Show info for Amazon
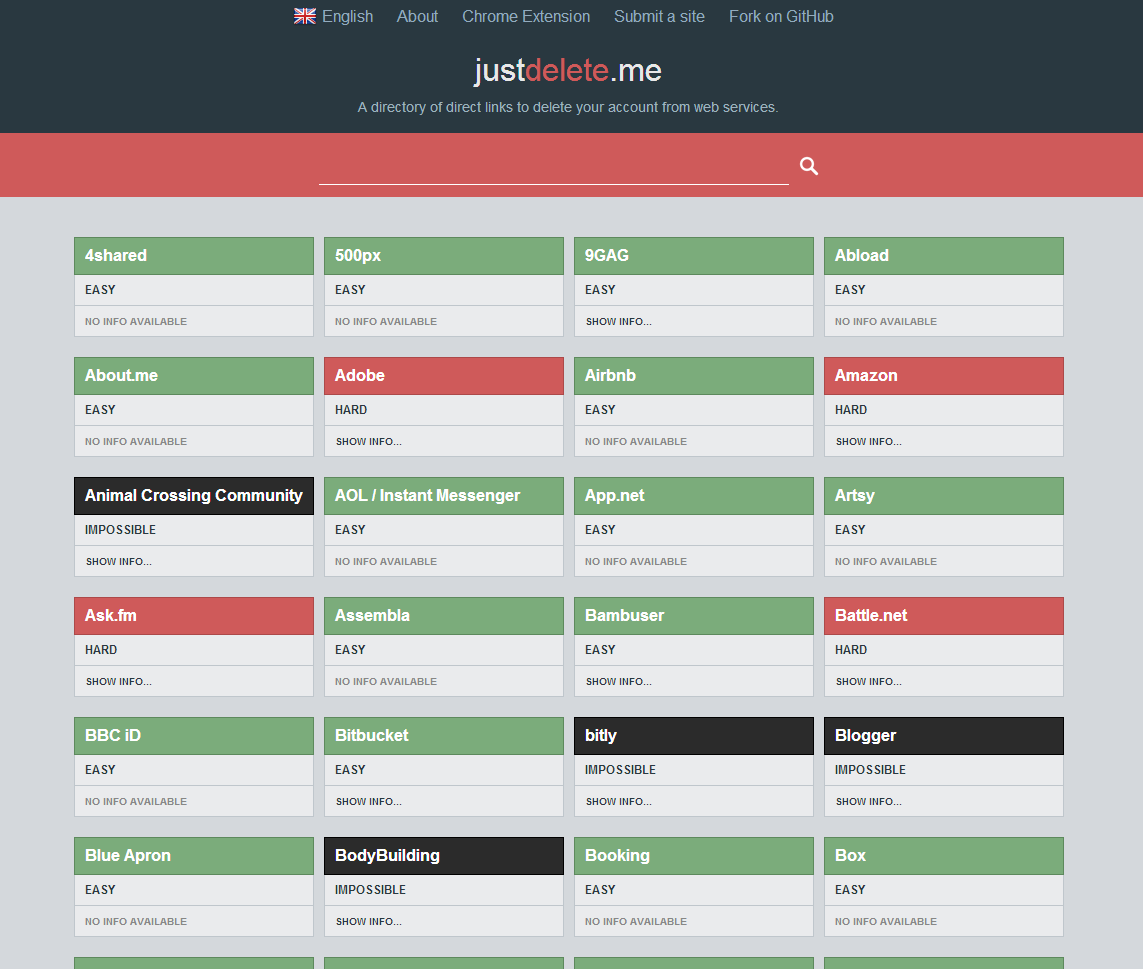 click(867, 441)
